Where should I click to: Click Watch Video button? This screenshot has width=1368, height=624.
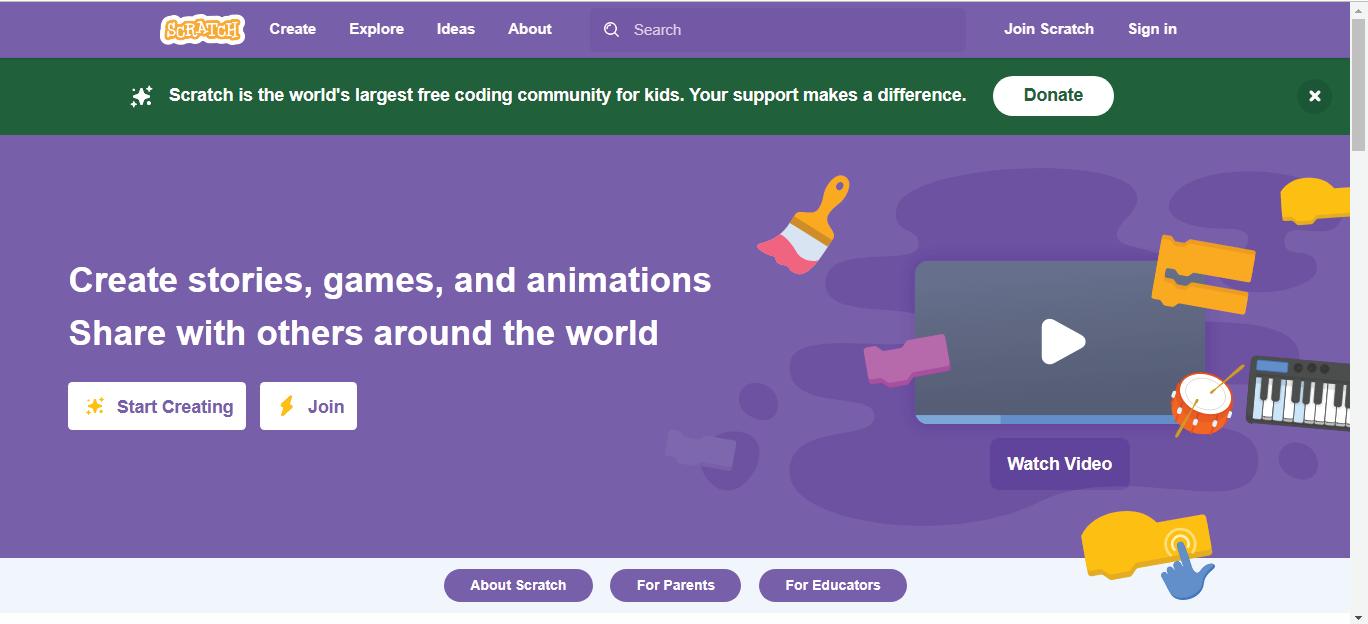(1060, 464)
